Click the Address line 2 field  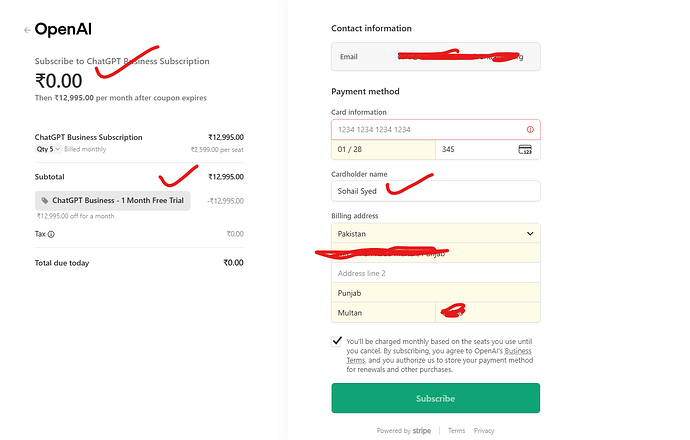[x=435, y=273]
